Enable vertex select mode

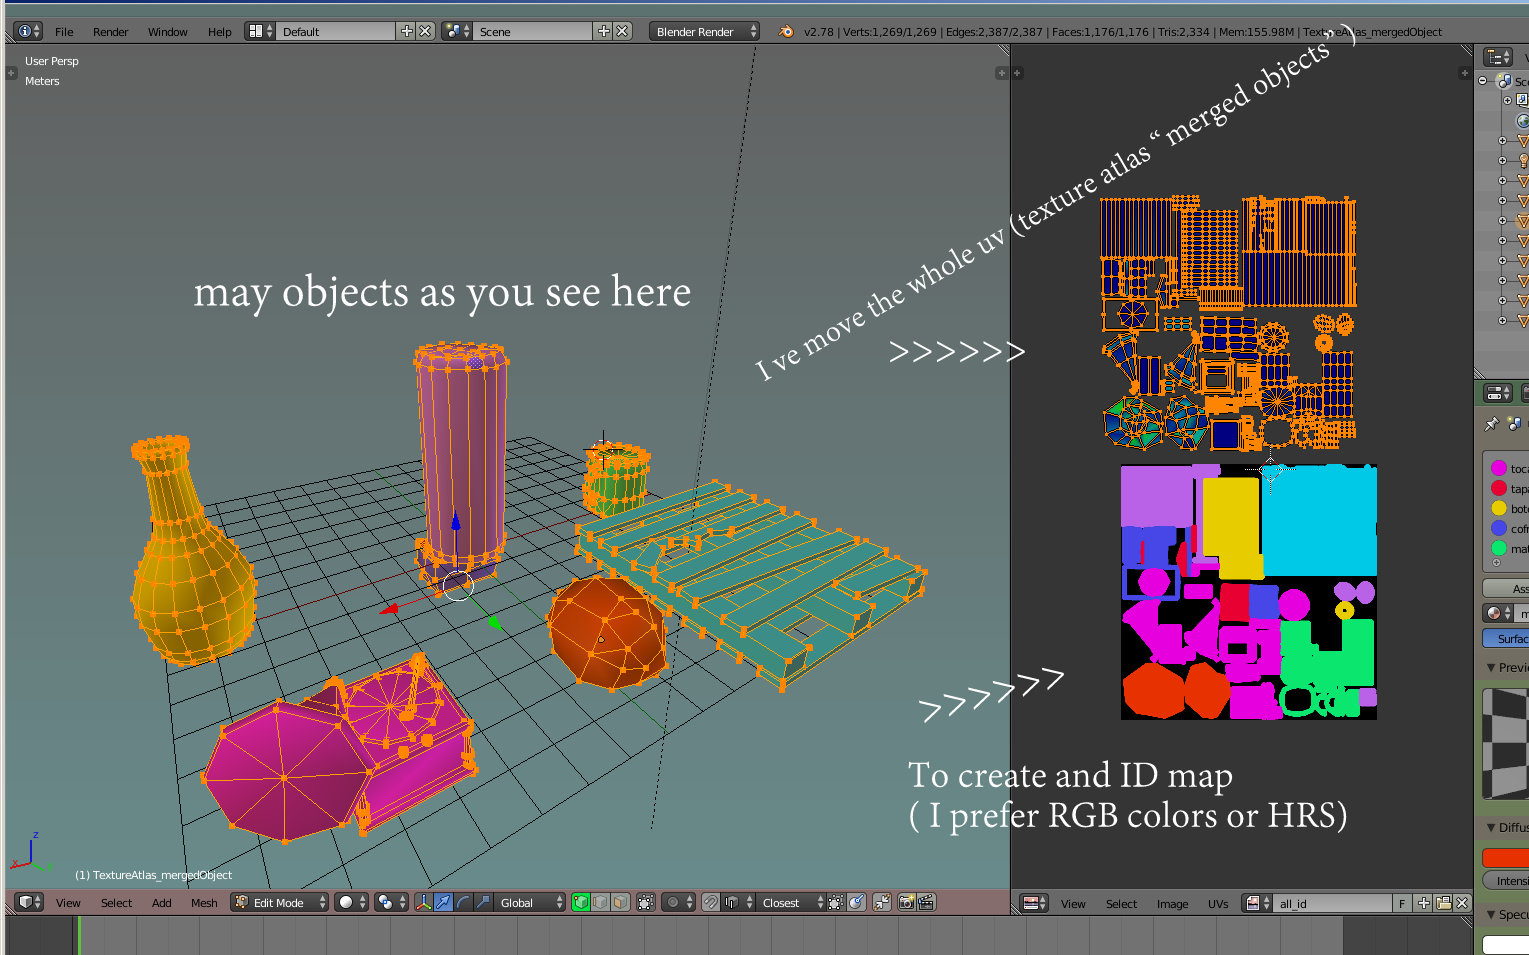tap(581, 902)
